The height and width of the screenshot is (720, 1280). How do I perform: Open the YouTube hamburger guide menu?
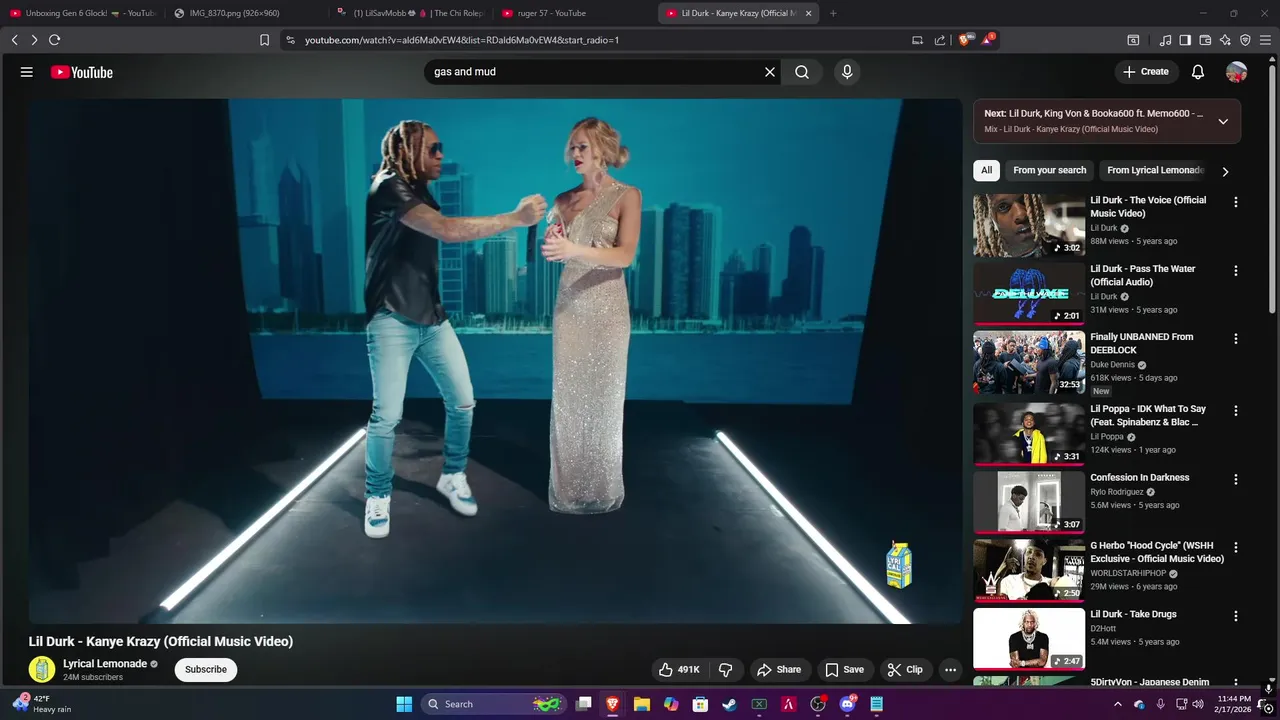click(x=27, y=72)
